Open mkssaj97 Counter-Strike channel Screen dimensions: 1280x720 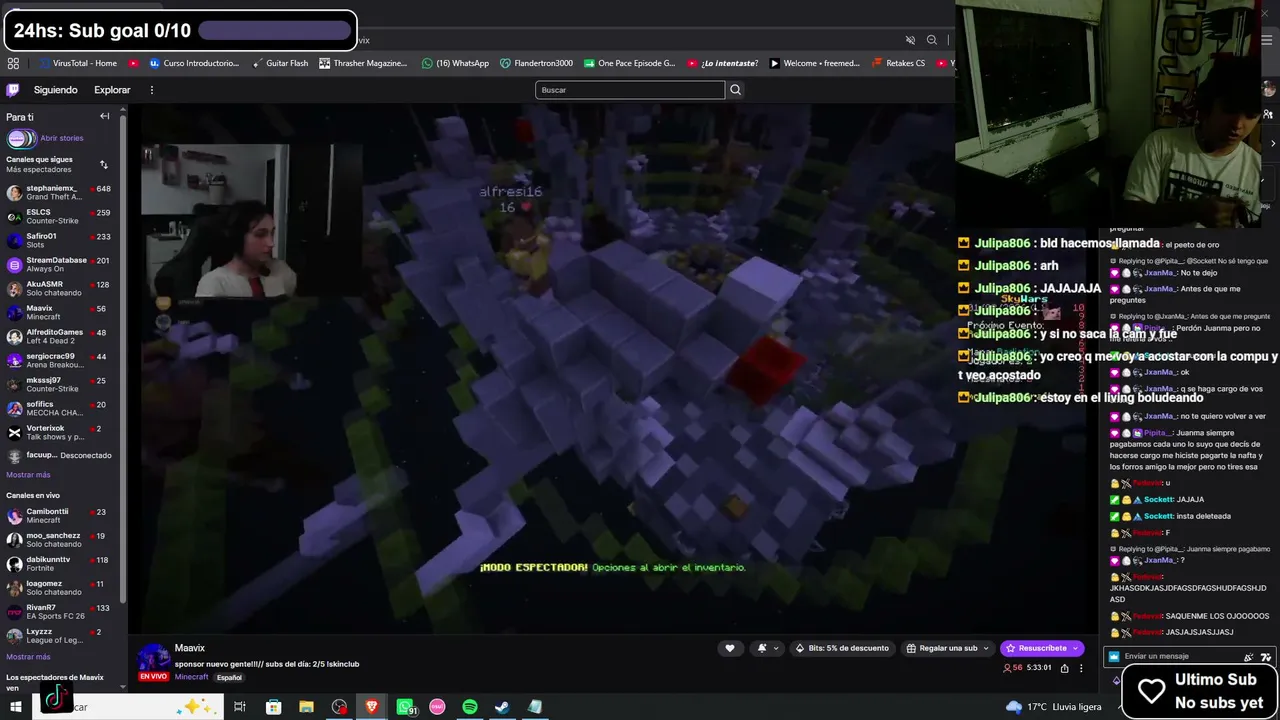(x=62, y=384)
